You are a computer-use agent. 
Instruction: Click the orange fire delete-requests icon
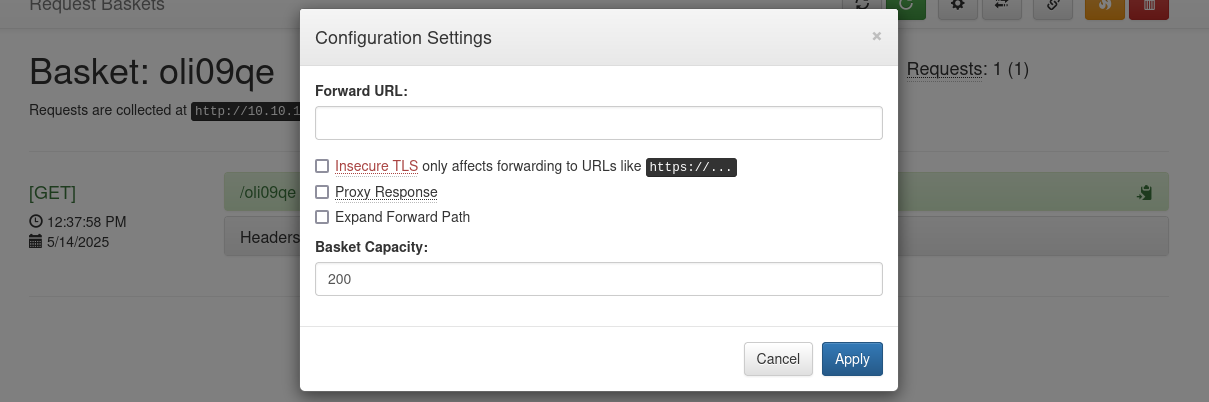(x=1105, y=7)
